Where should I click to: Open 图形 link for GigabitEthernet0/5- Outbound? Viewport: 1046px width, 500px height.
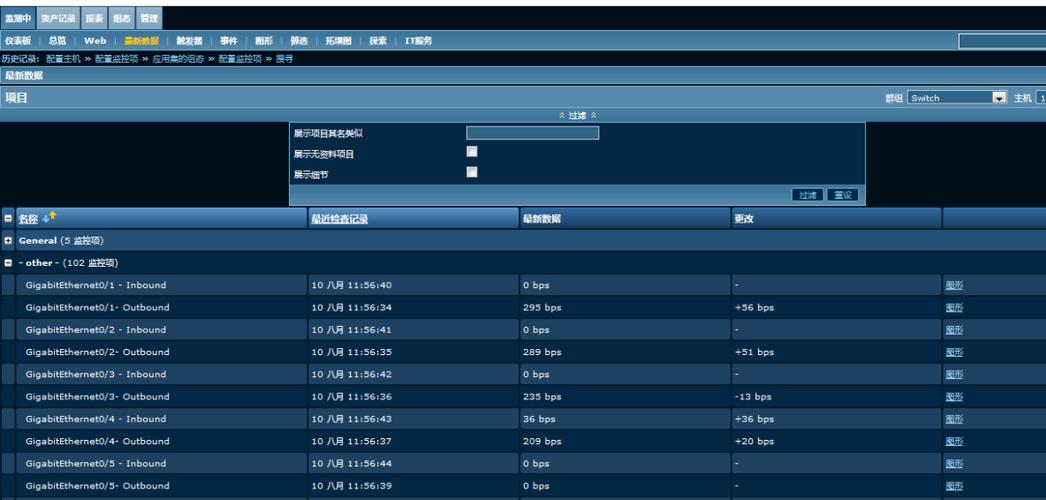pos(954,486)
